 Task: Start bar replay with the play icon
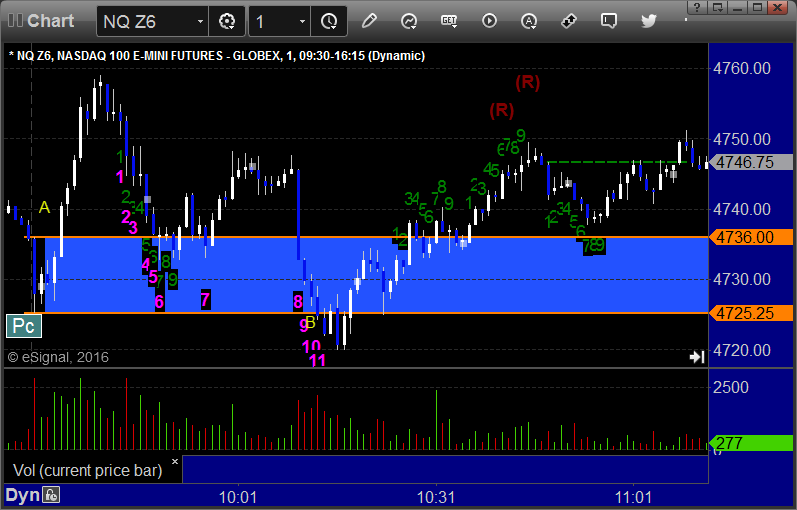click(489, 21)
